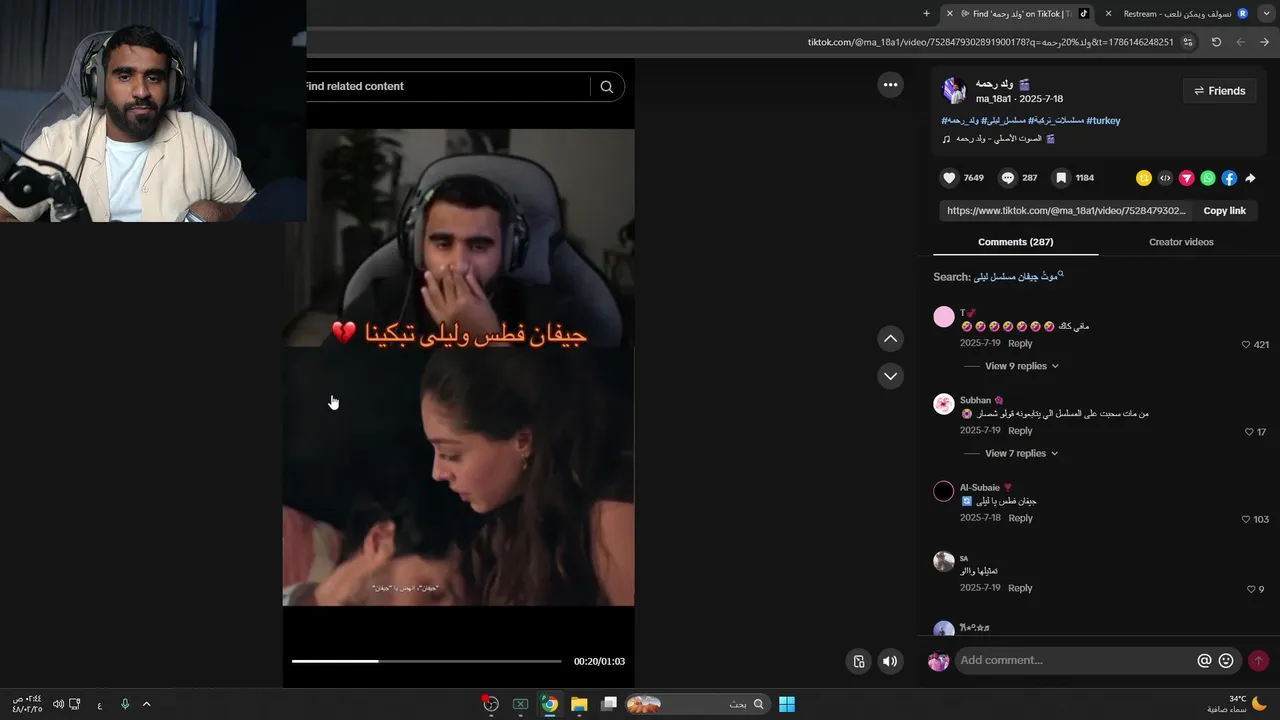Screen dimensions: 1280x720
Task: Close the Restream browser tab
Action: (1108, 14)
